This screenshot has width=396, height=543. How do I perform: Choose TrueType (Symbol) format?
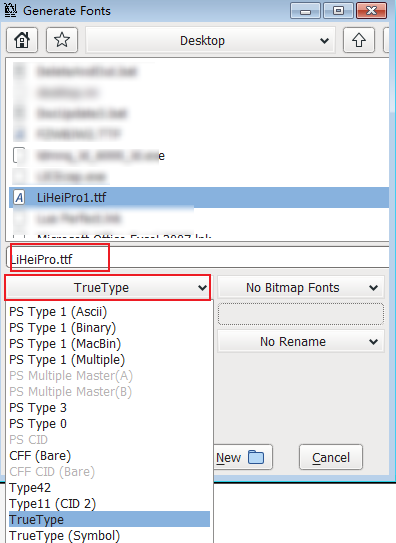pos(109,535)
